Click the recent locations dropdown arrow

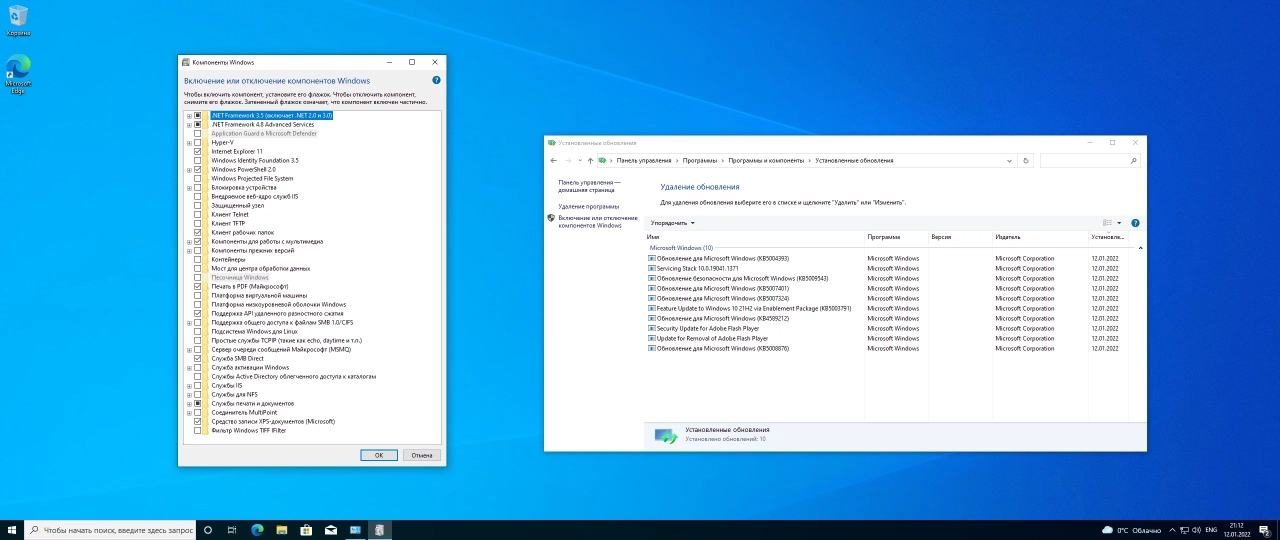pyautogui.click(x=580, y=160)
